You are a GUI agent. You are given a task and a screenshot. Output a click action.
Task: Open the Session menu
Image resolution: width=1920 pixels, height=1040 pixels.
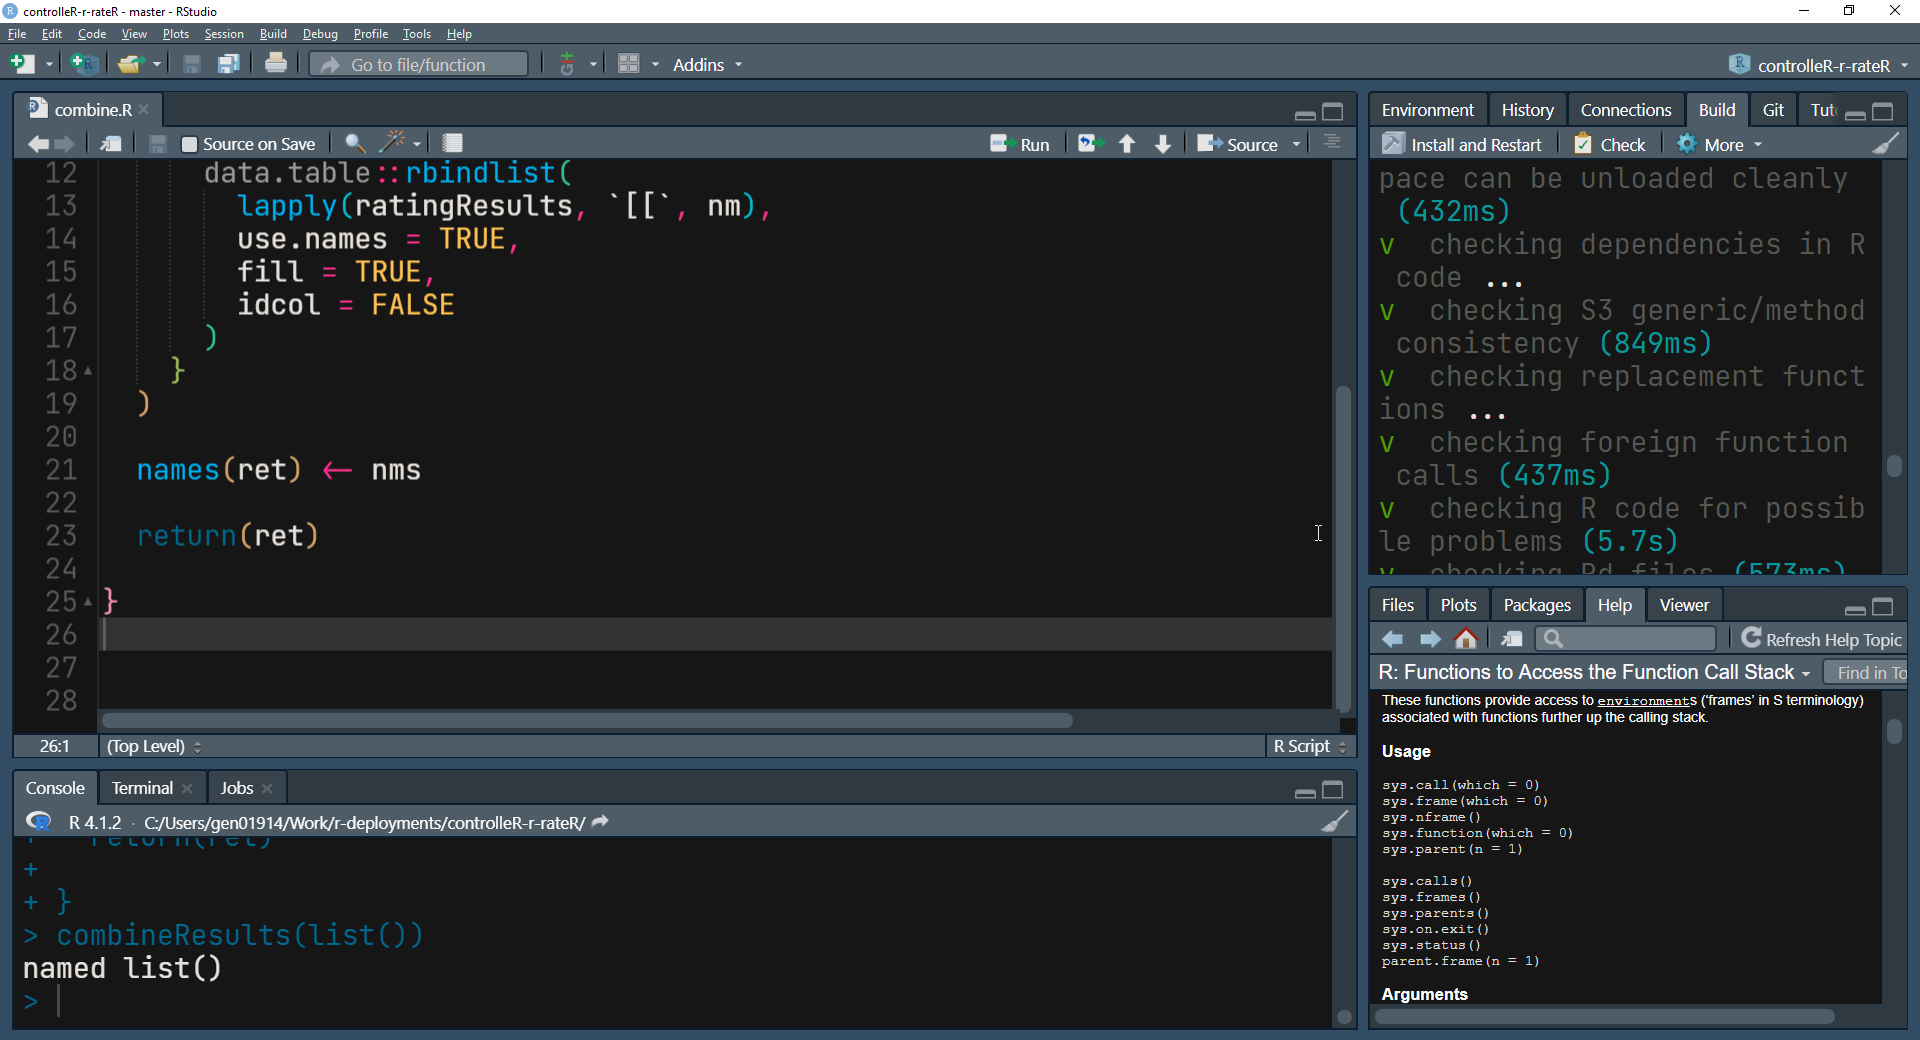pyautogui.click(x=224, y=33)
